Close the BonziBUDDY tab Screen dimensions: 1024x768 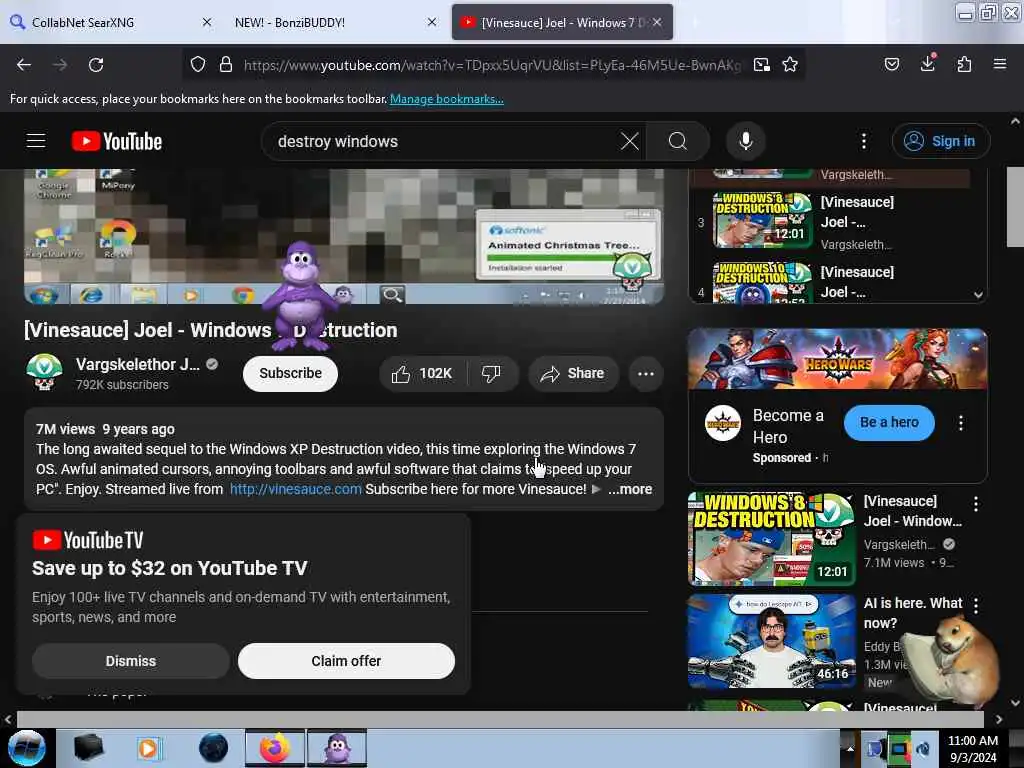click(x=432, y=22)
